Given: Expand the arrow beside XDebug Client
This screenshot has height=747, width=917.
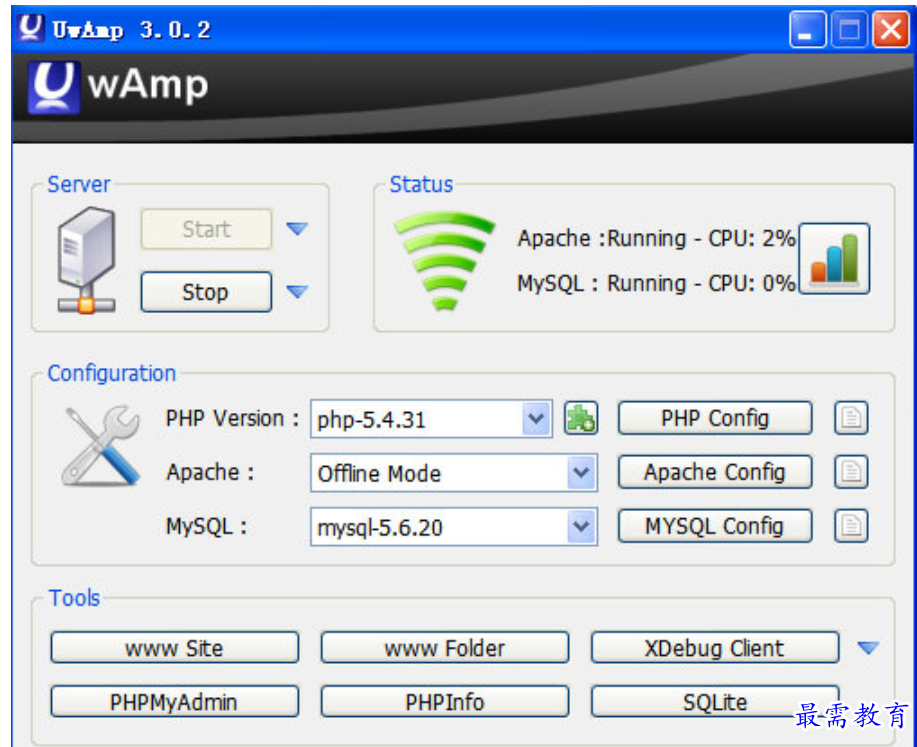Looking at the screenshot, I should point(868,648).
